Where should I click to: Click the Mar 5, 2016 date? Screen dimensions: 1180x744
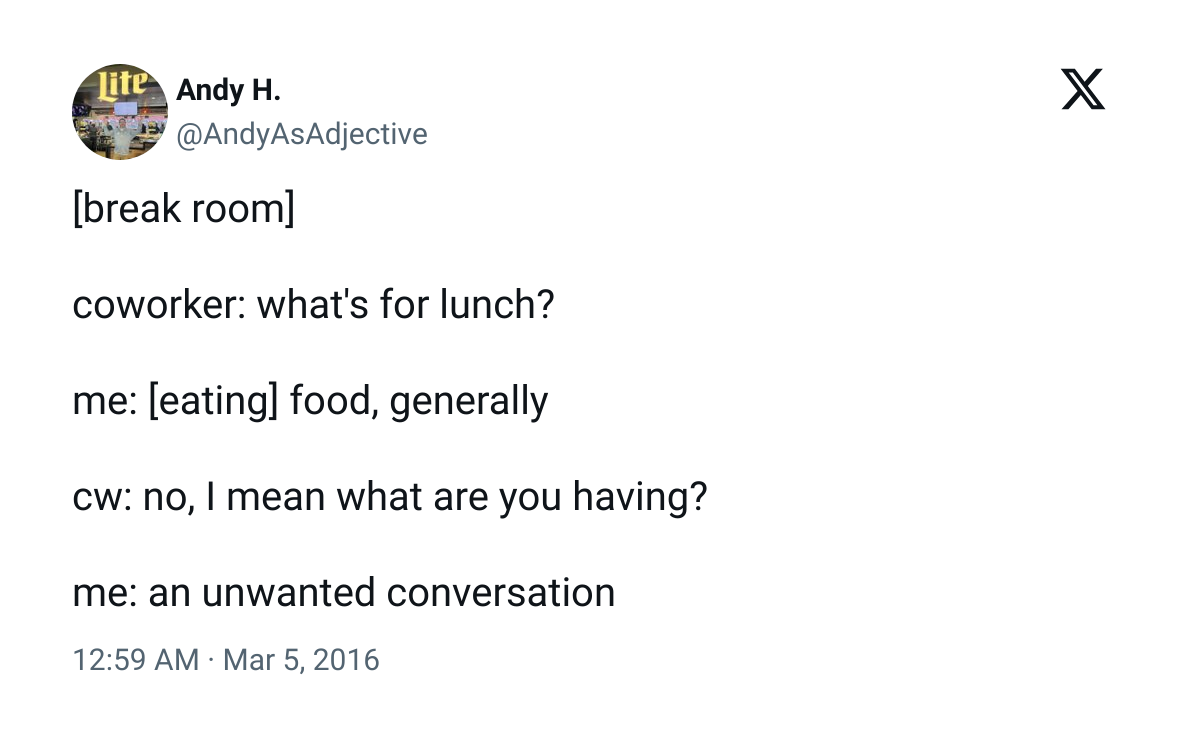[x=301, y=660]
